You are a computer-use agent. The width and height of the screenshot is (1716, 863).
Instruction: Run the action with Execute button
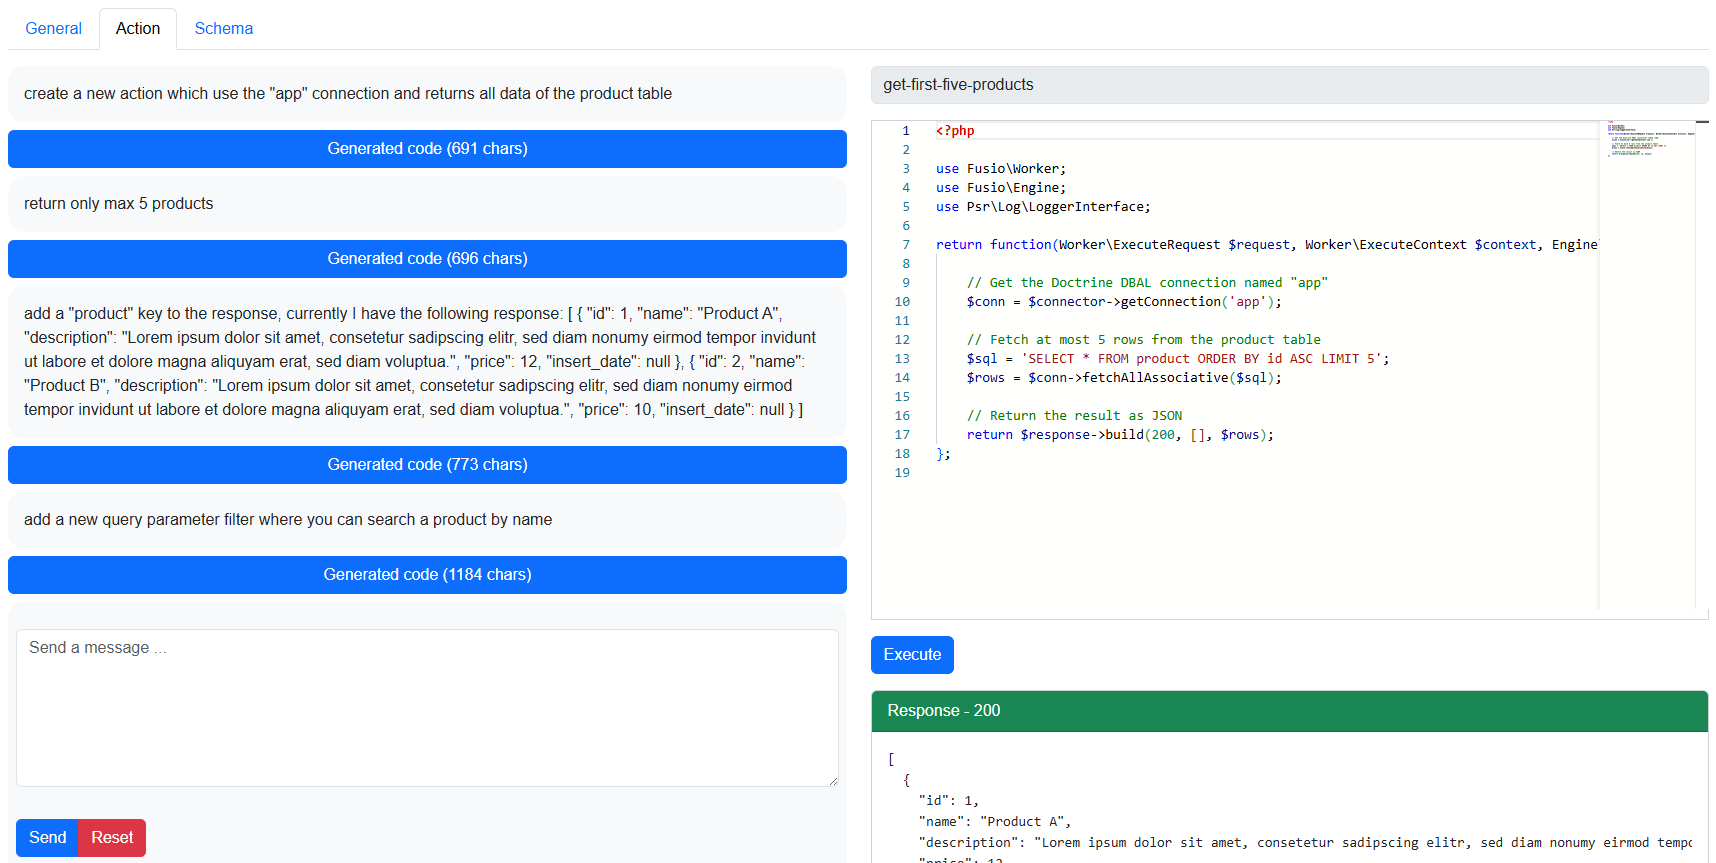(911, 655)
